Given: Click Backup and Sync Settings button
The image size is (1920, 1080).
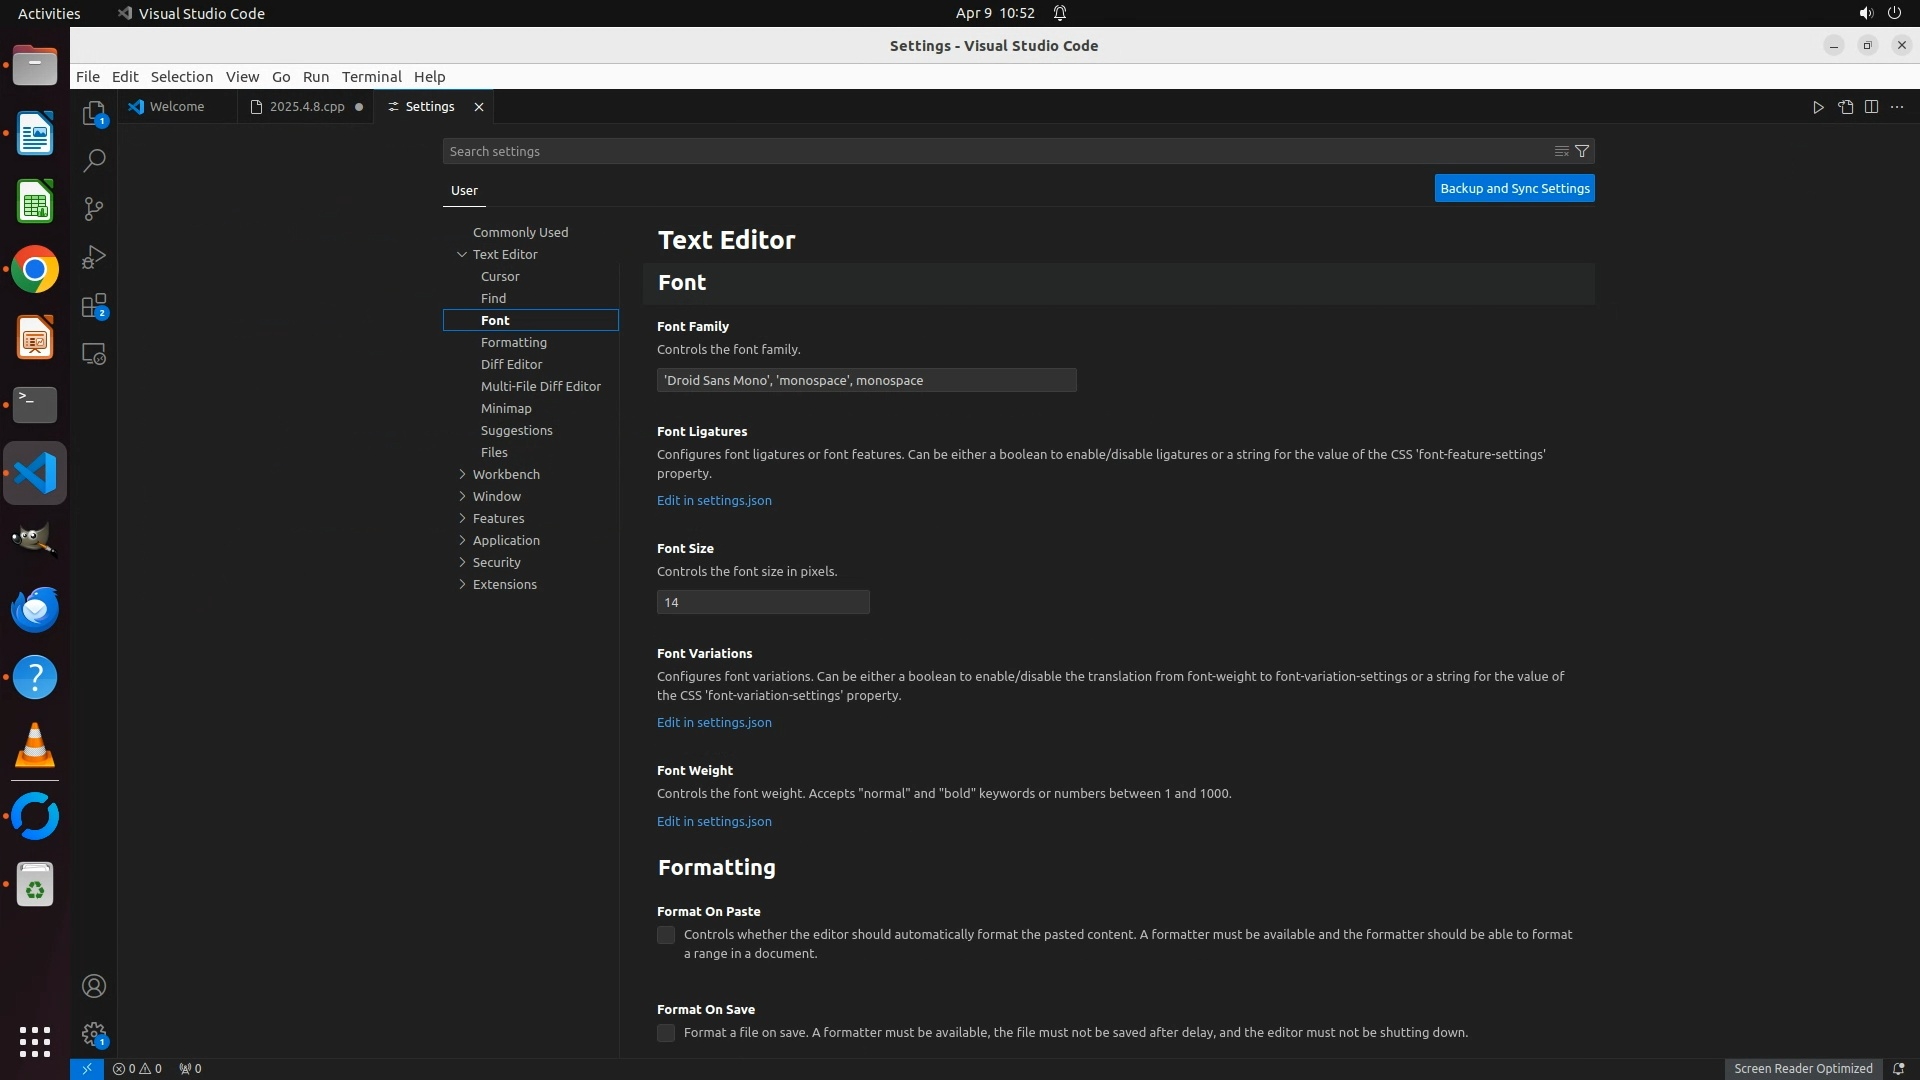Looking at the screenshot, I should 1514,188.
